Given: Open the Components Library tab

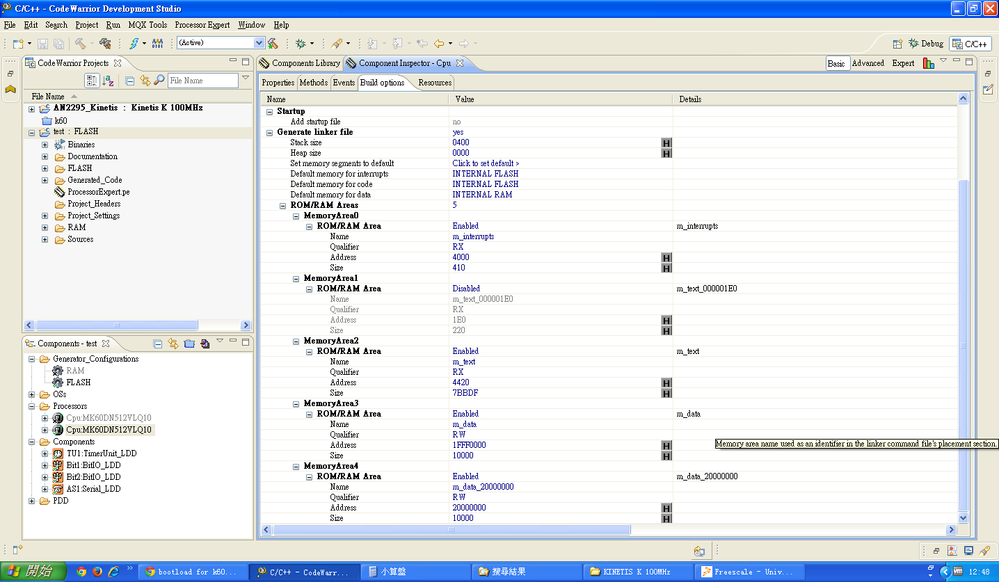Looking at the screenshot, I should click(x=299, y=63).
